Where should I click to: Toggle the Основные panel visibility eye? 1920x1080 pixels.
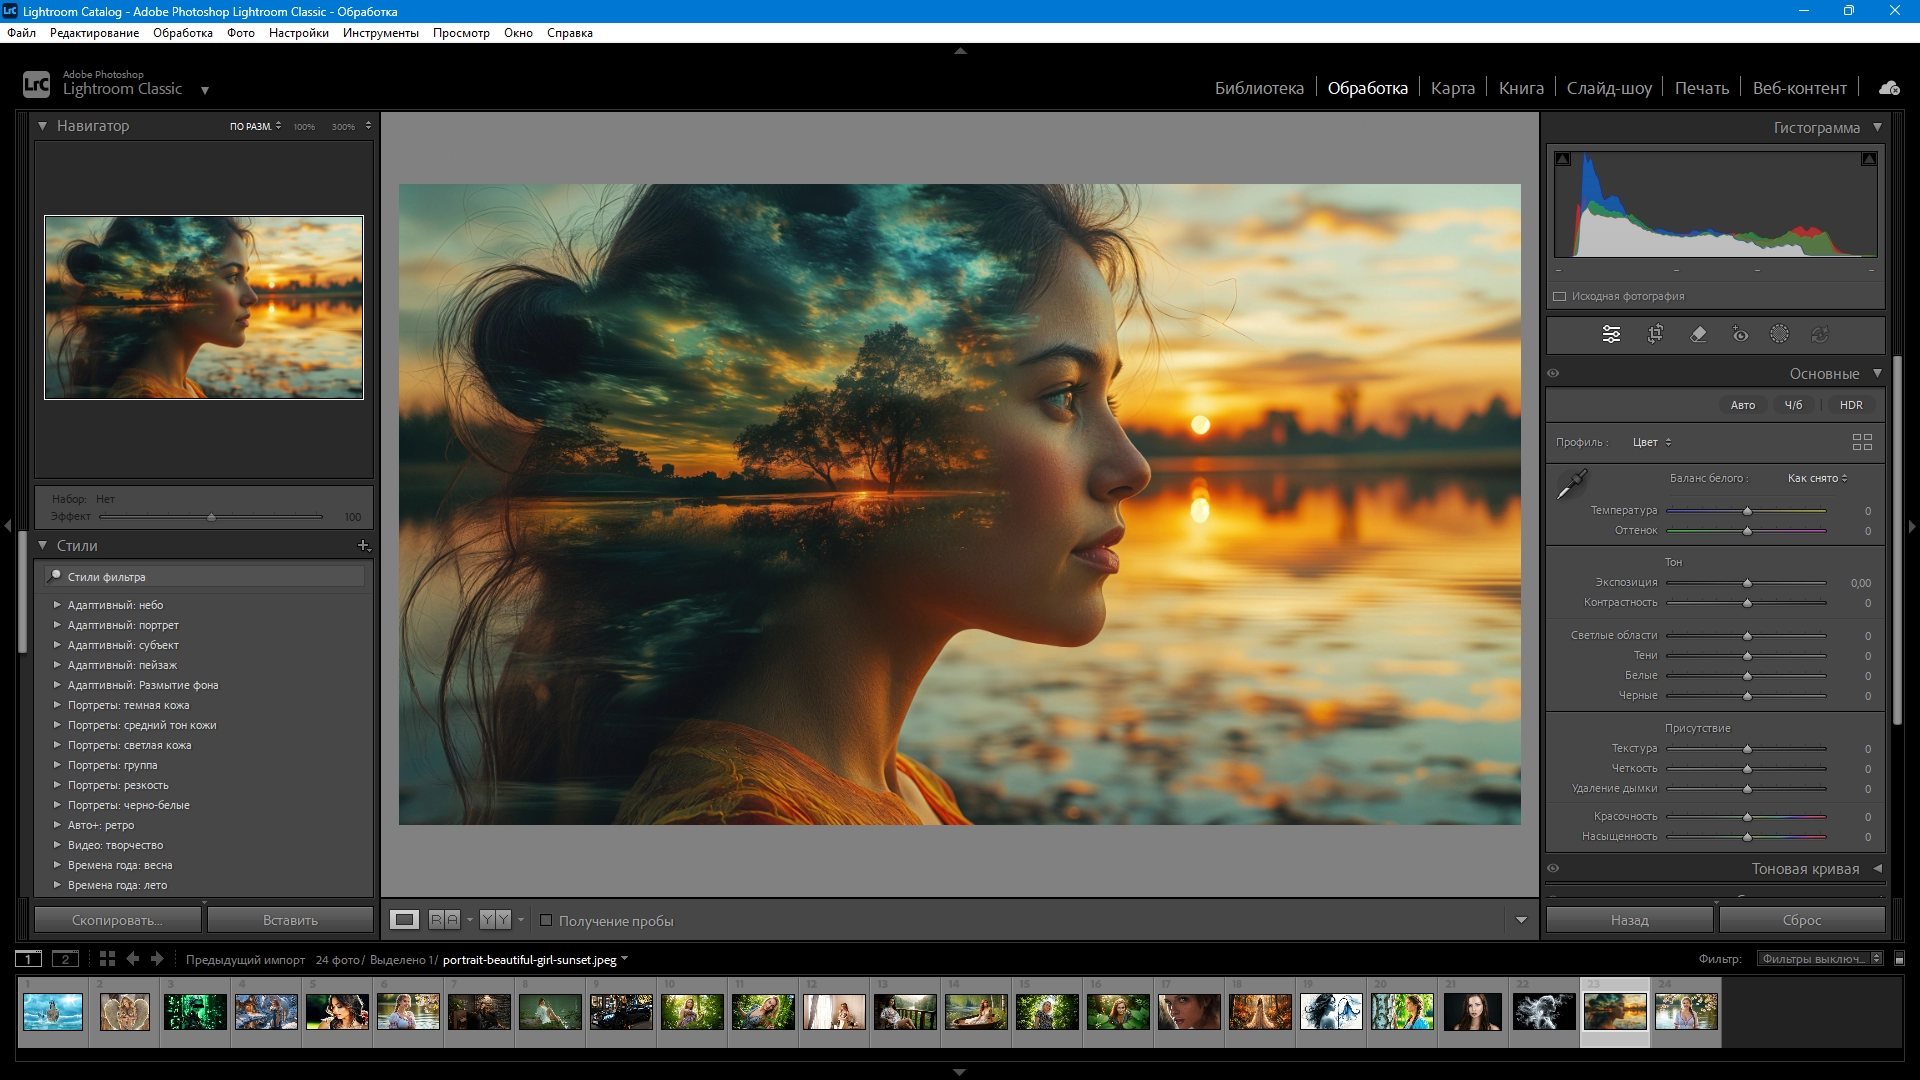click(1553, 373)
